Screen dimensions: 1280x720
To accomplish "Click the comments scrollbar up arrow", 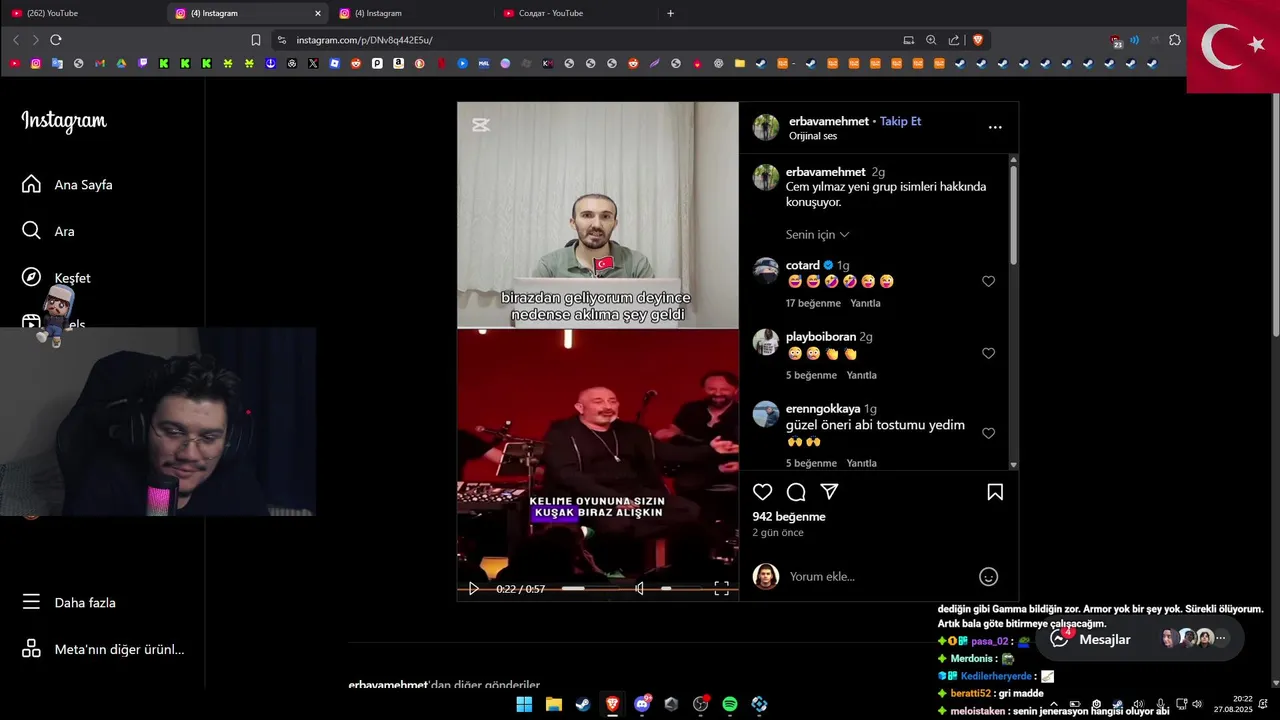I will 1013,160.
